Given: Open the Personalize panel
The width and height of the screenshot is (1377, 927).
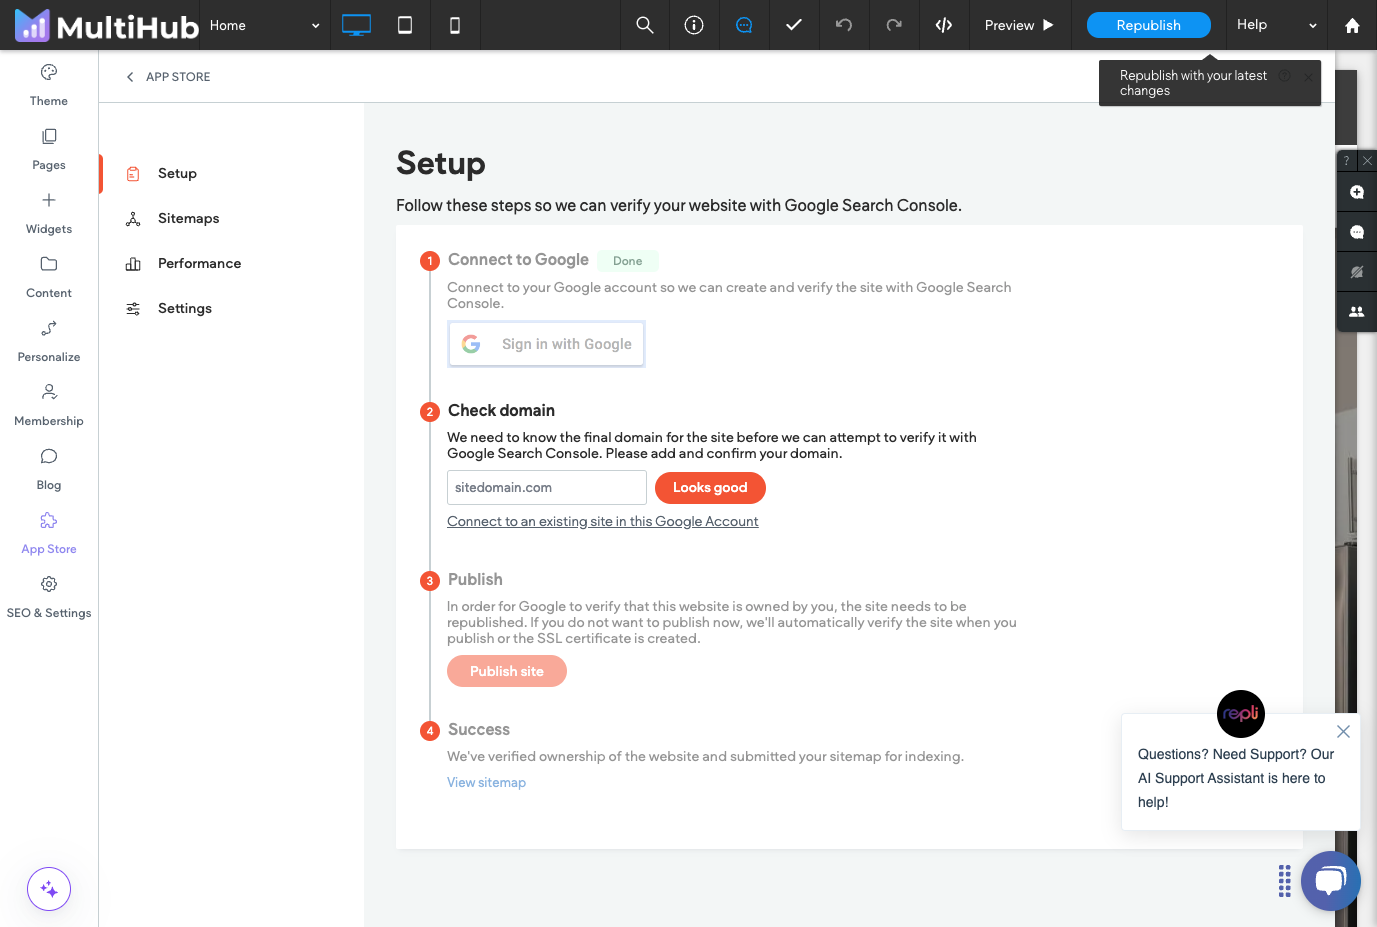Looking at the screenshot, I should click(49, 342).
